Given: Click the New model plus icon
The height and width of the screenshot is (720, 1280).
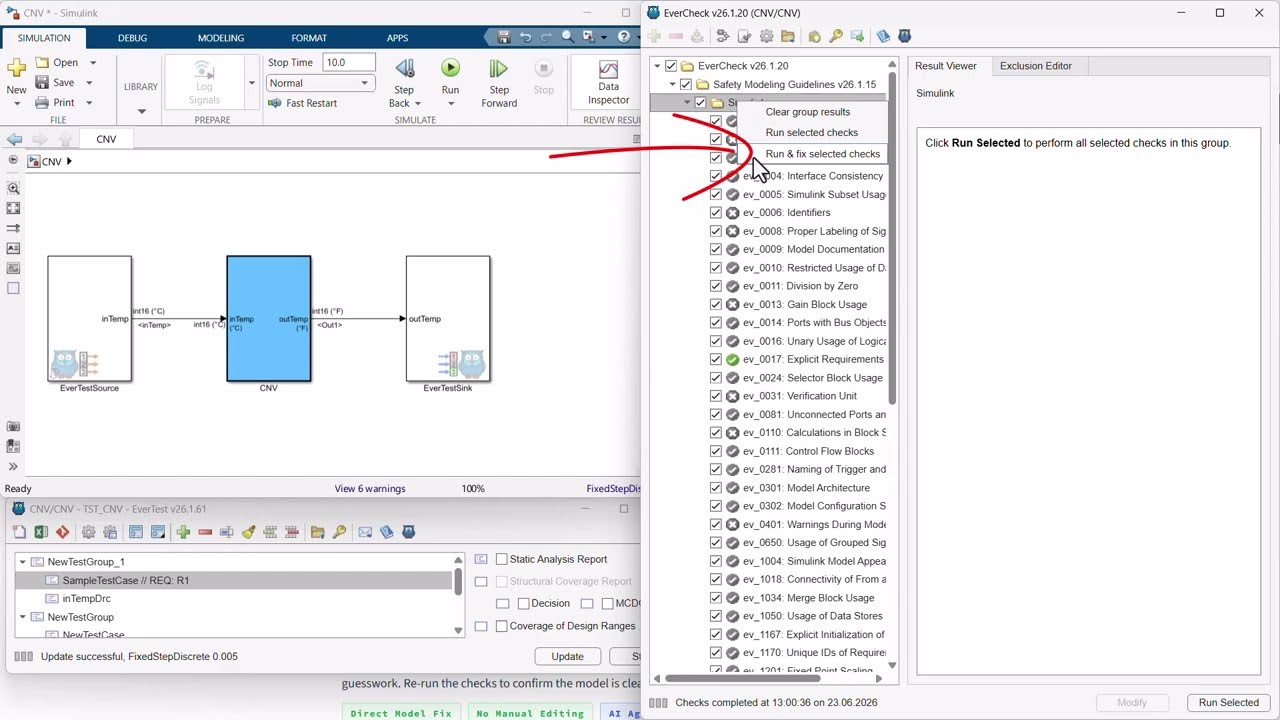Looking at the screenshot, I should pyautogui.click(x=16, y=68).
